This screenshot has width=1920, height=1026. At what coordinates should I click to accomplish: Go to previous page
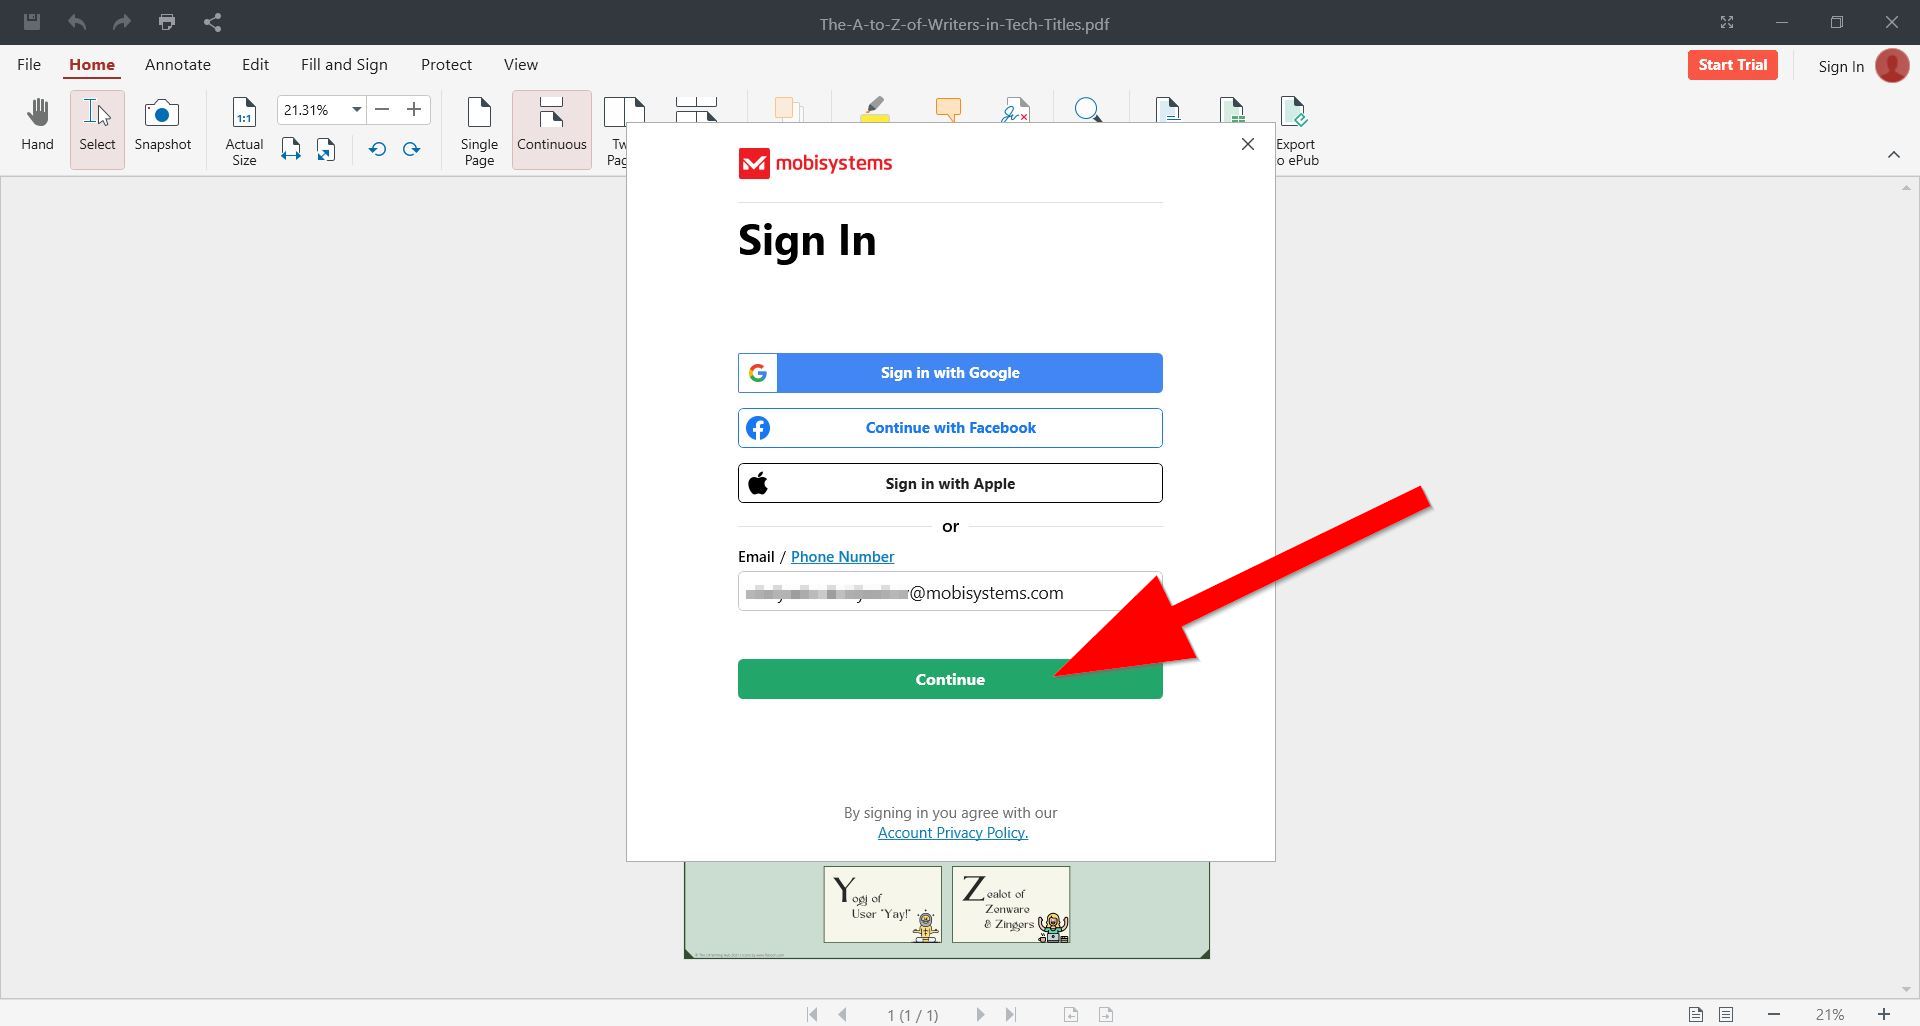coord(843,1014)
